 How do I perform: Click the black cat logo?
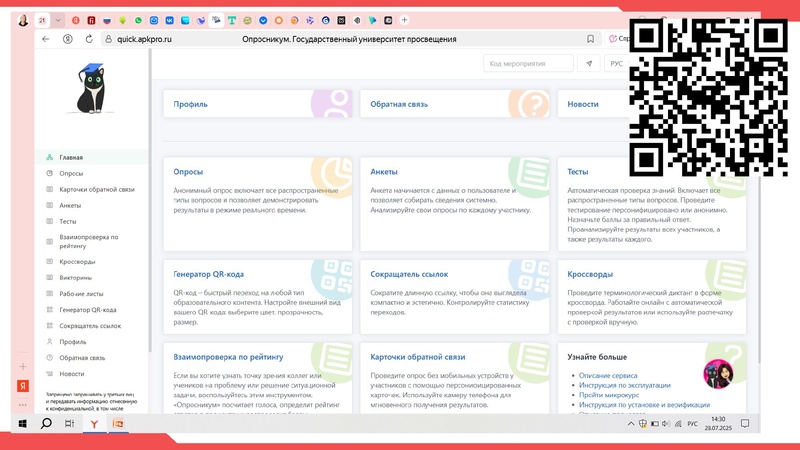[x=92, y=88]
